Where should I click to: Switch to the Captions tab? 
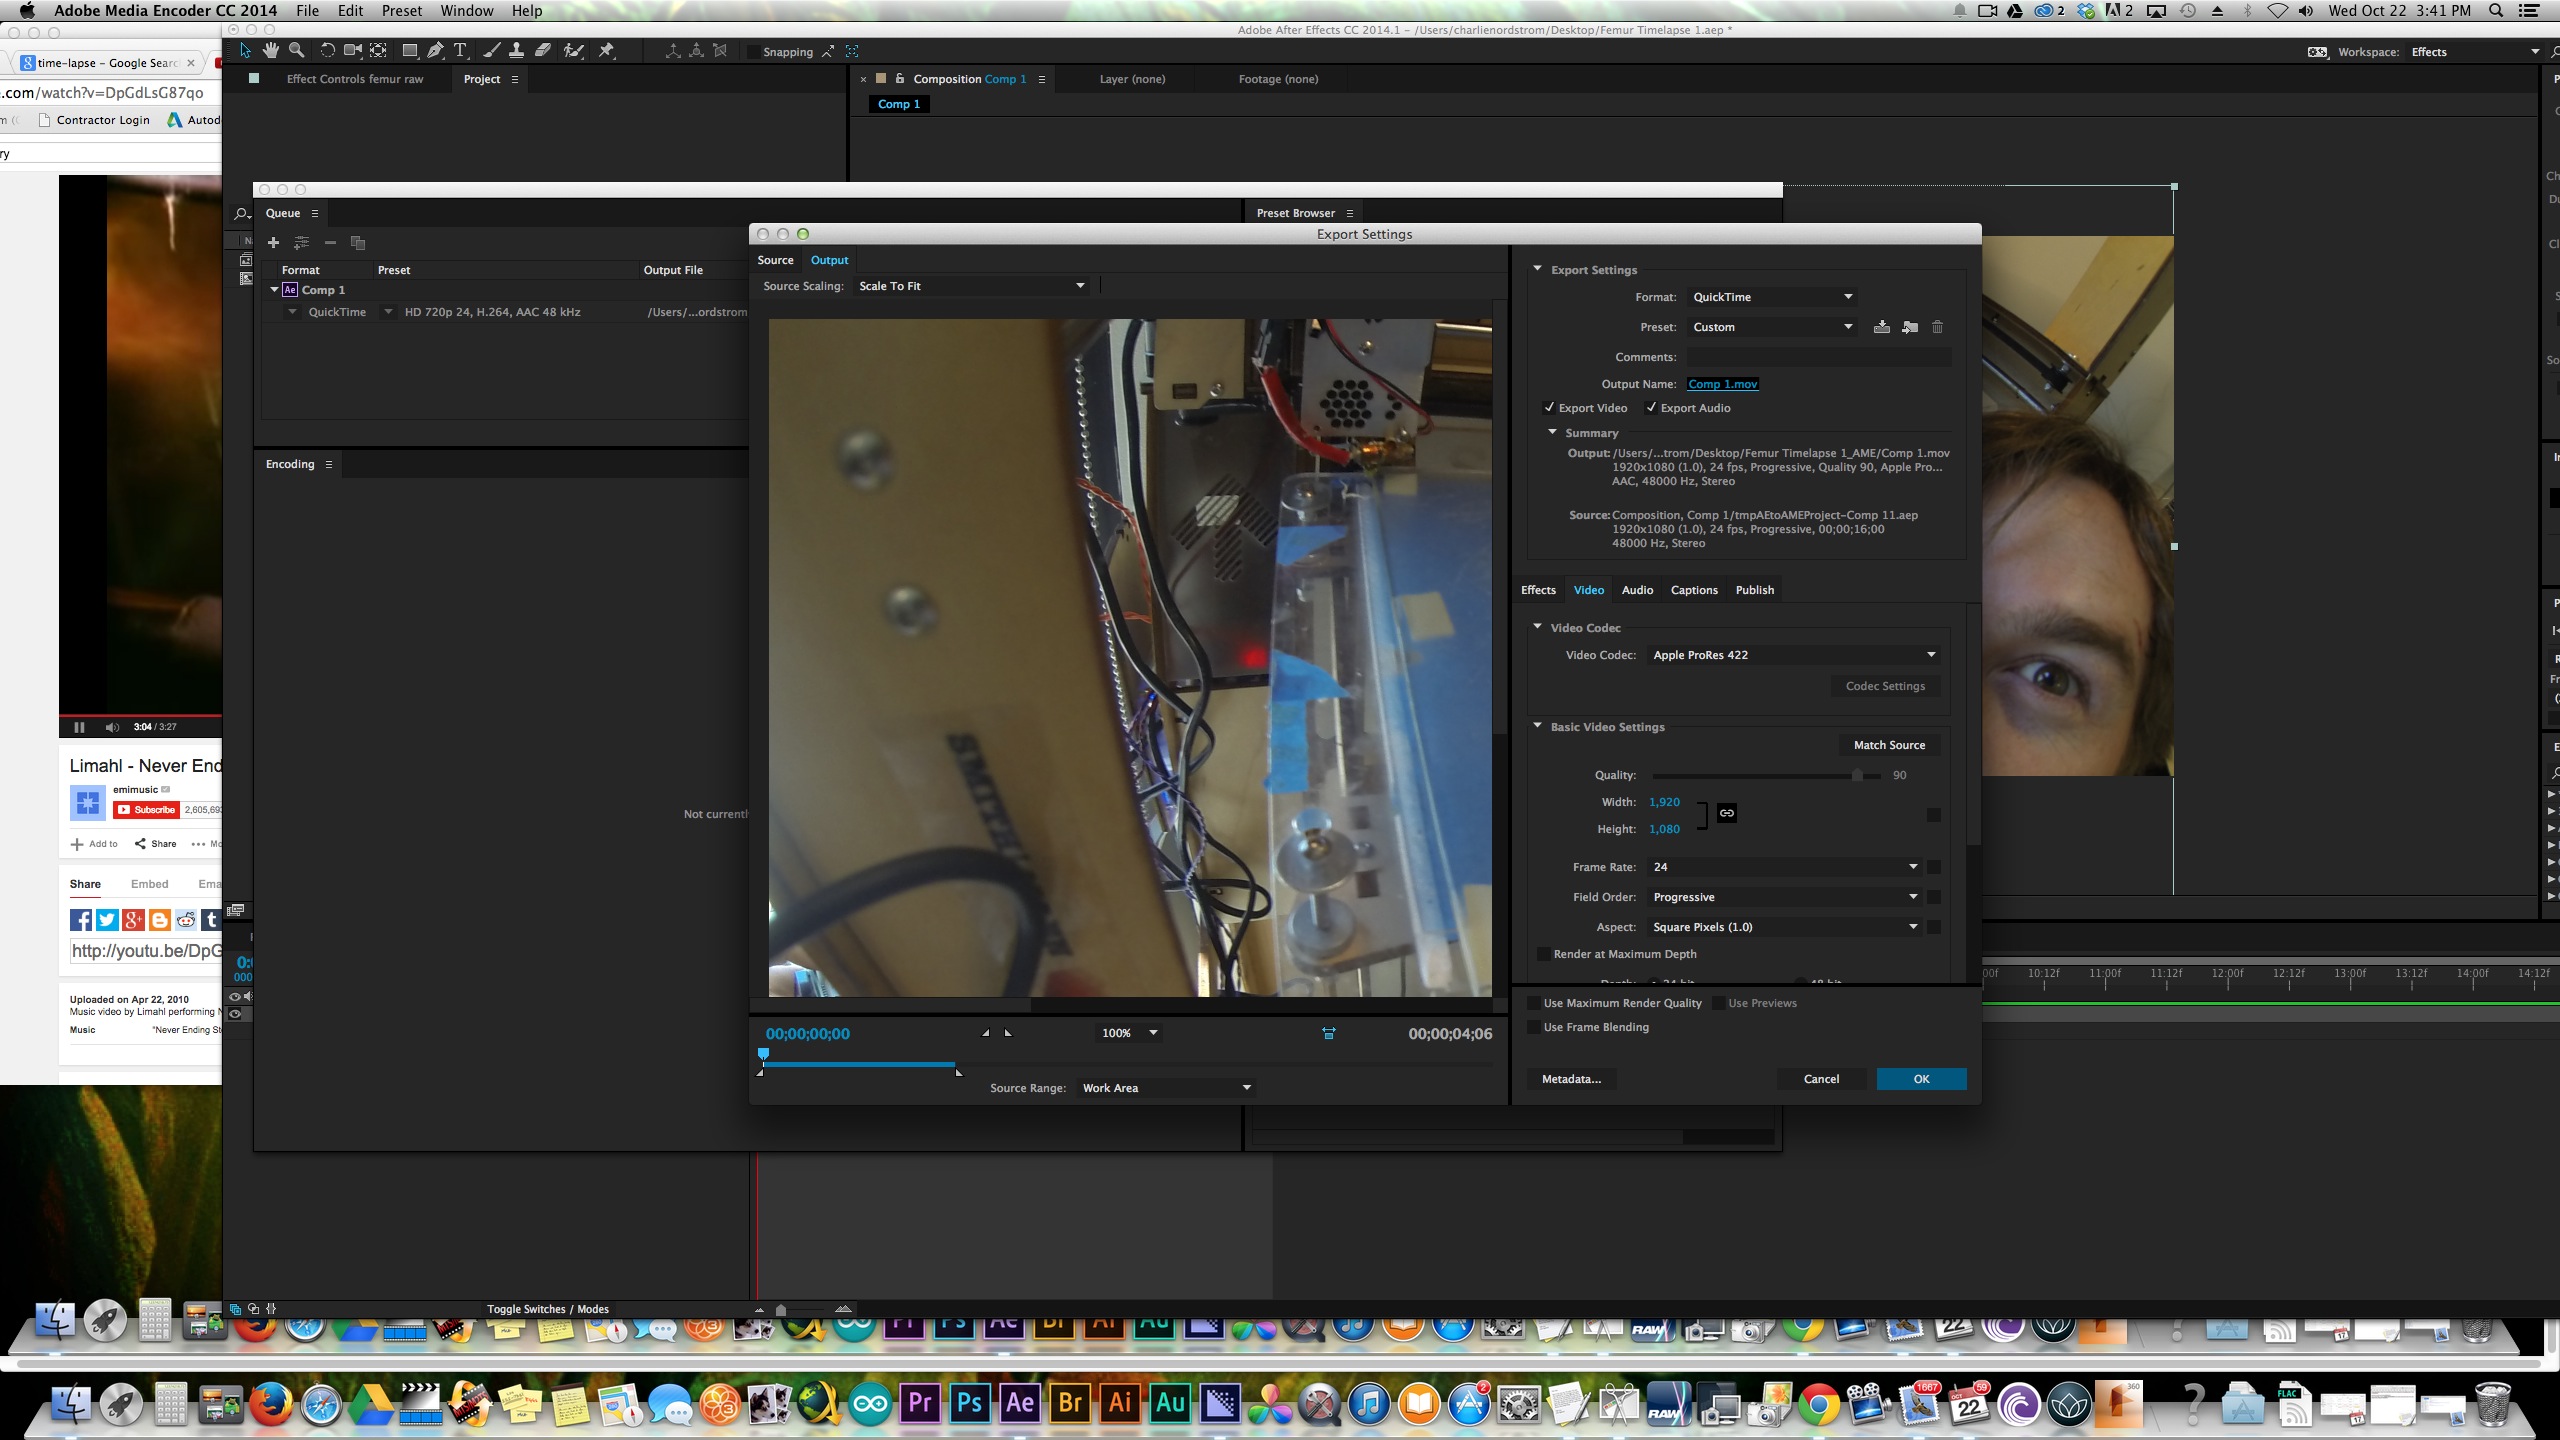[x=1694, y=590]
